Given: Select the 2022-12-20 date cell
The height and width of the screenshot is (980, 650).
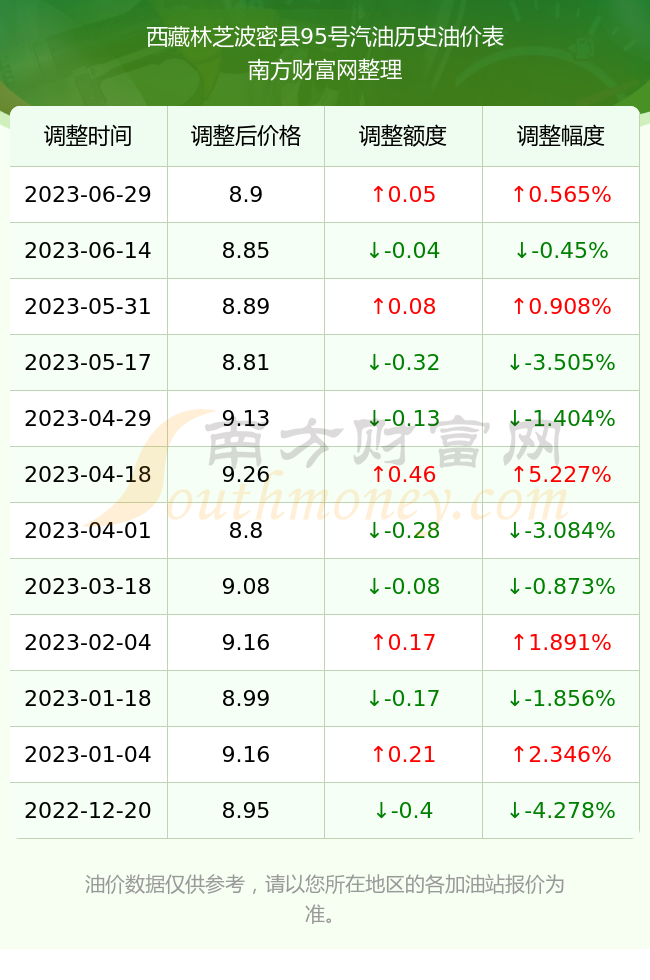Looking at the screenshot, I should pyautogui.click(x=88, y=811).
